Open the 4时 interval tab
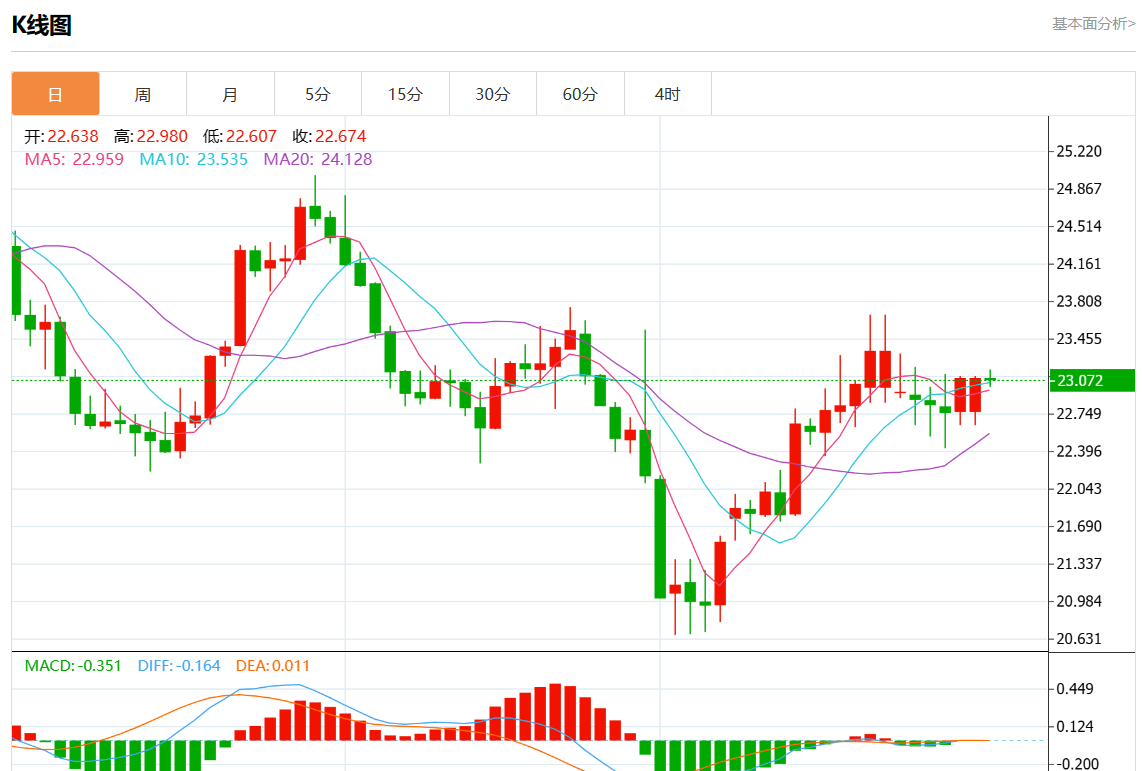Image resolution: width=1142 pixels, height=771 pixels. (x=667, y=94)
